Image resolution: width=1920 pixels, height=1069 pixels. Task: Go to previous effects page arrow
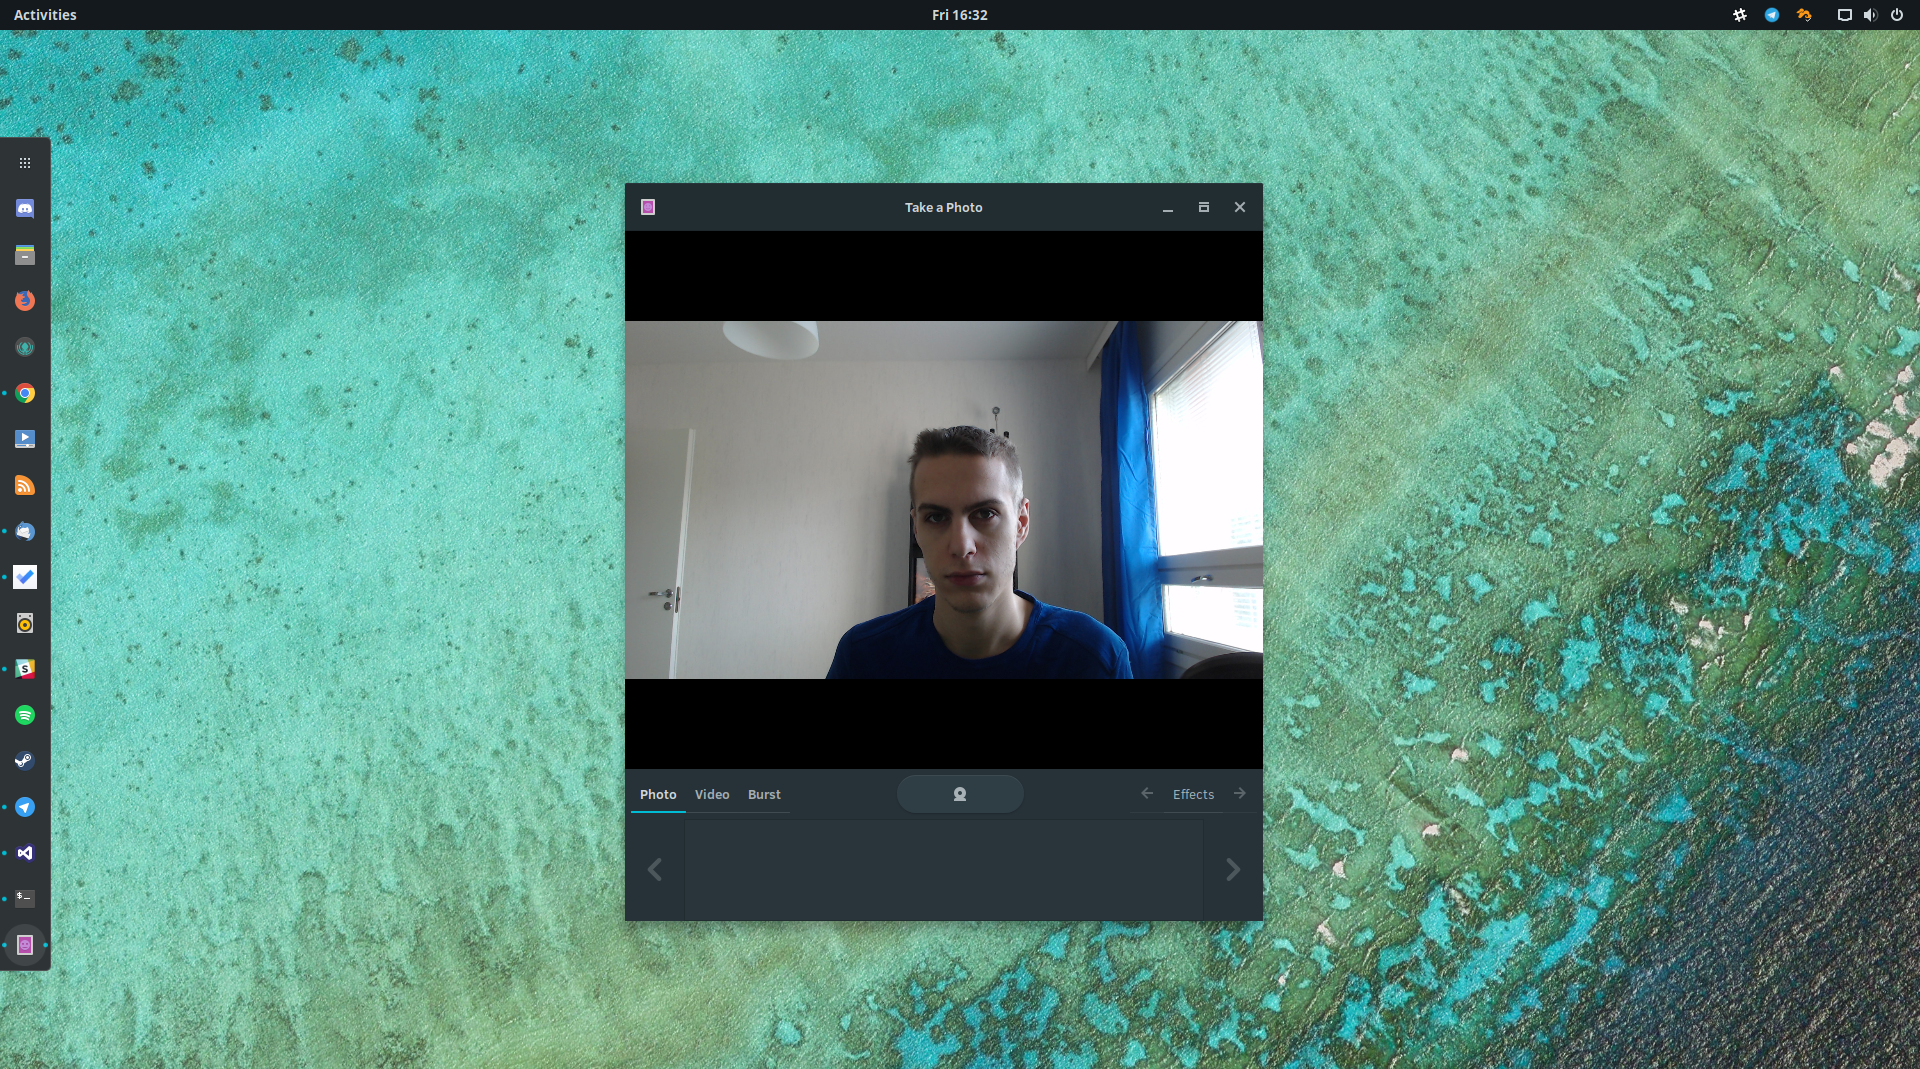pos(1147,793)
